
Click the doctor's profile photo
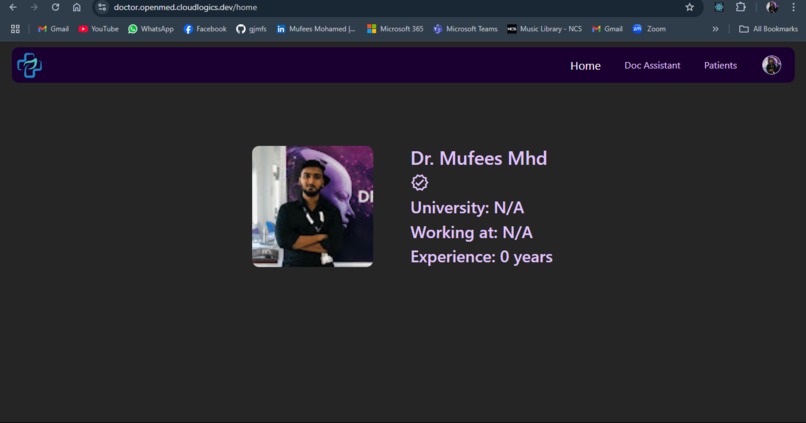(x=313, y=206)
